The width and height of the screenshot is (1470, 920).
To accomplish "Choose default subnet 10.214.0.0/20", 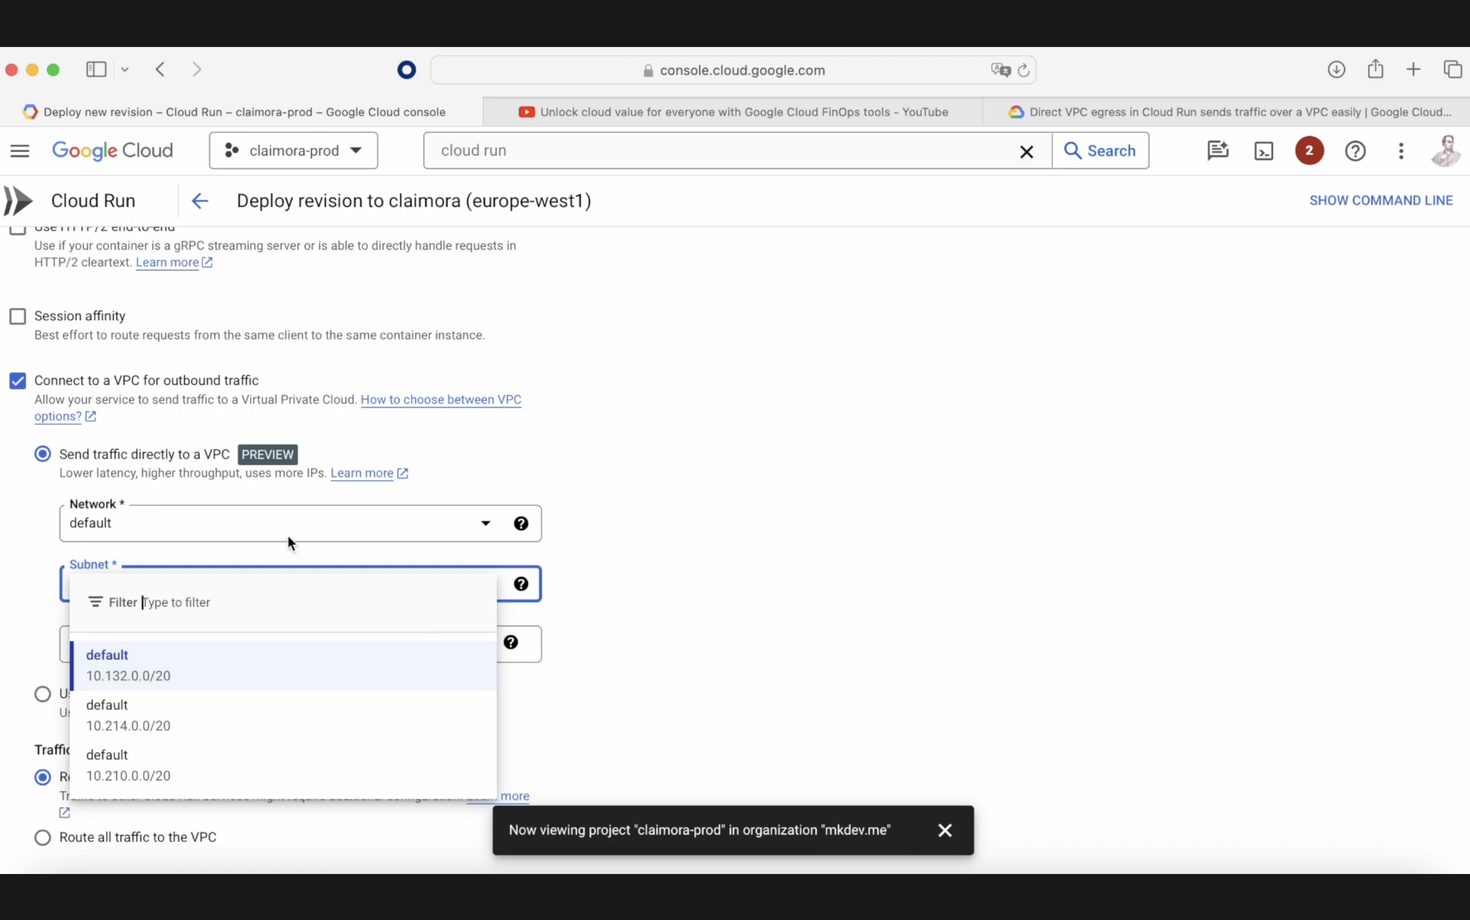I will (284, 716).
